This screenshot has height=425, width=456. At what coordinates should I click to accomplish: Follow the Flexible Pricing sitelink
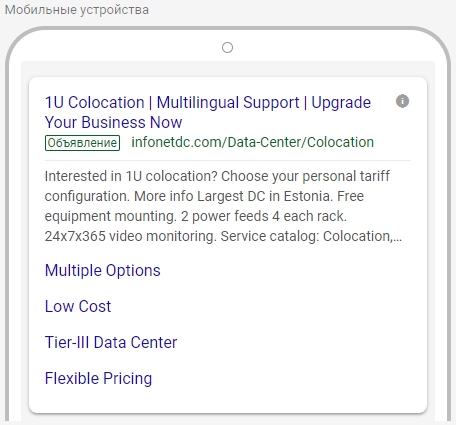click(x=99, y=378)
